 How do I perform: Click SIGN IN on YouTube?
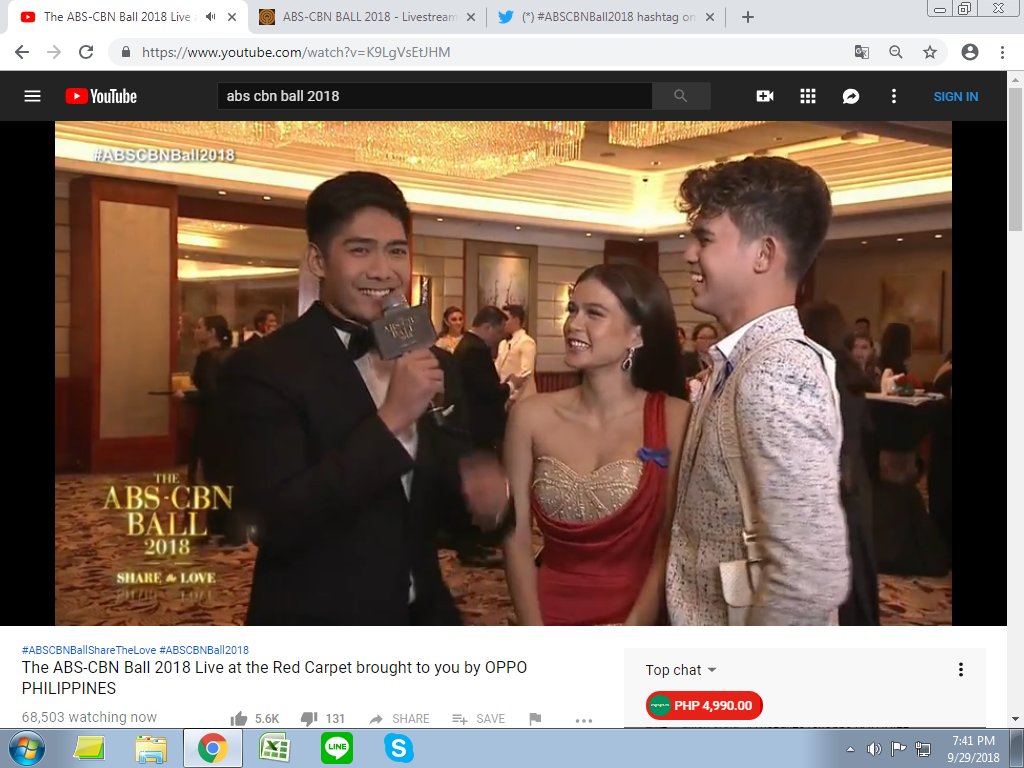coord(955,97)
